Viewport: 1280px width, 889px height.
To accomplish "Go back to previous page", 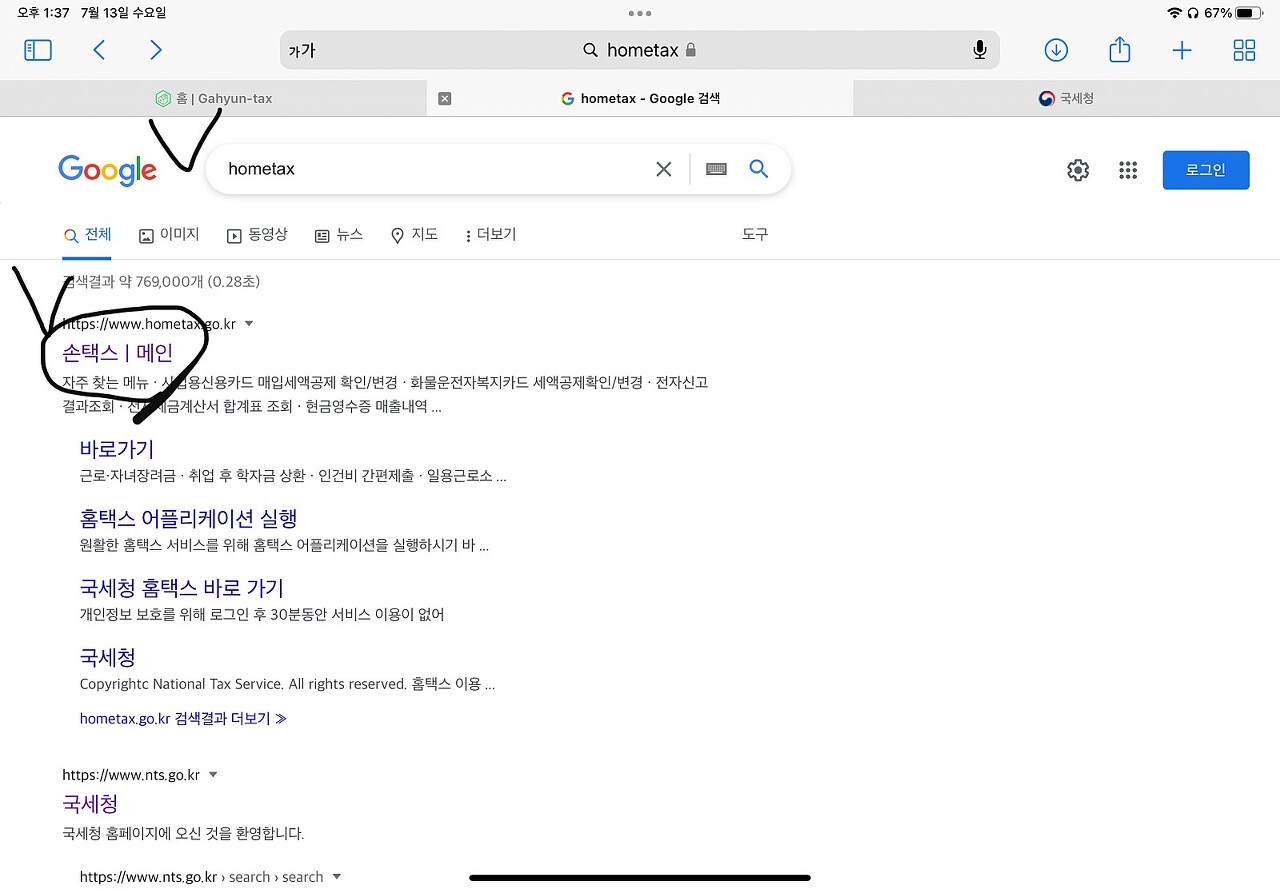I will pos(99,50).
